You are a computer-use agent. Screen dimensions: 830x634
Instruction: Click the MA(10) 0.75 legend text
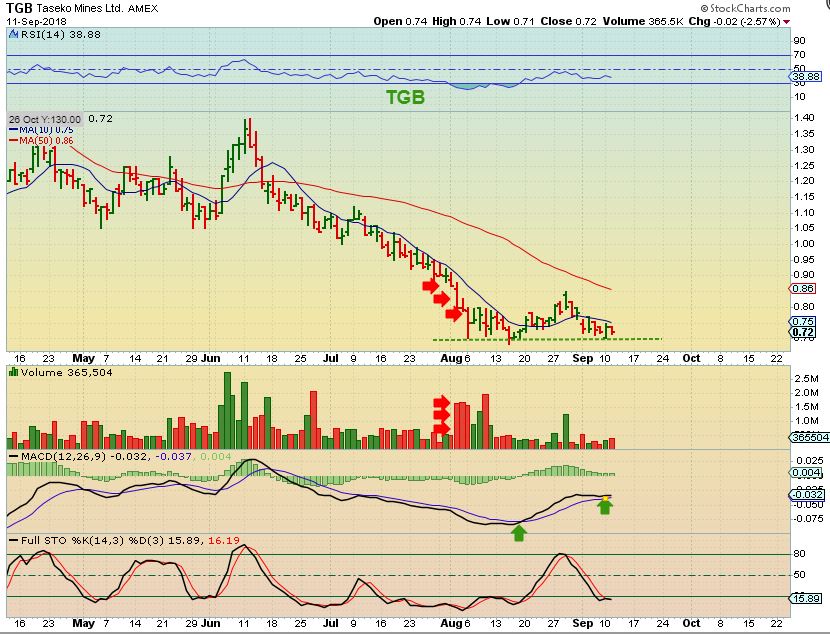click(x=47, y=130)
